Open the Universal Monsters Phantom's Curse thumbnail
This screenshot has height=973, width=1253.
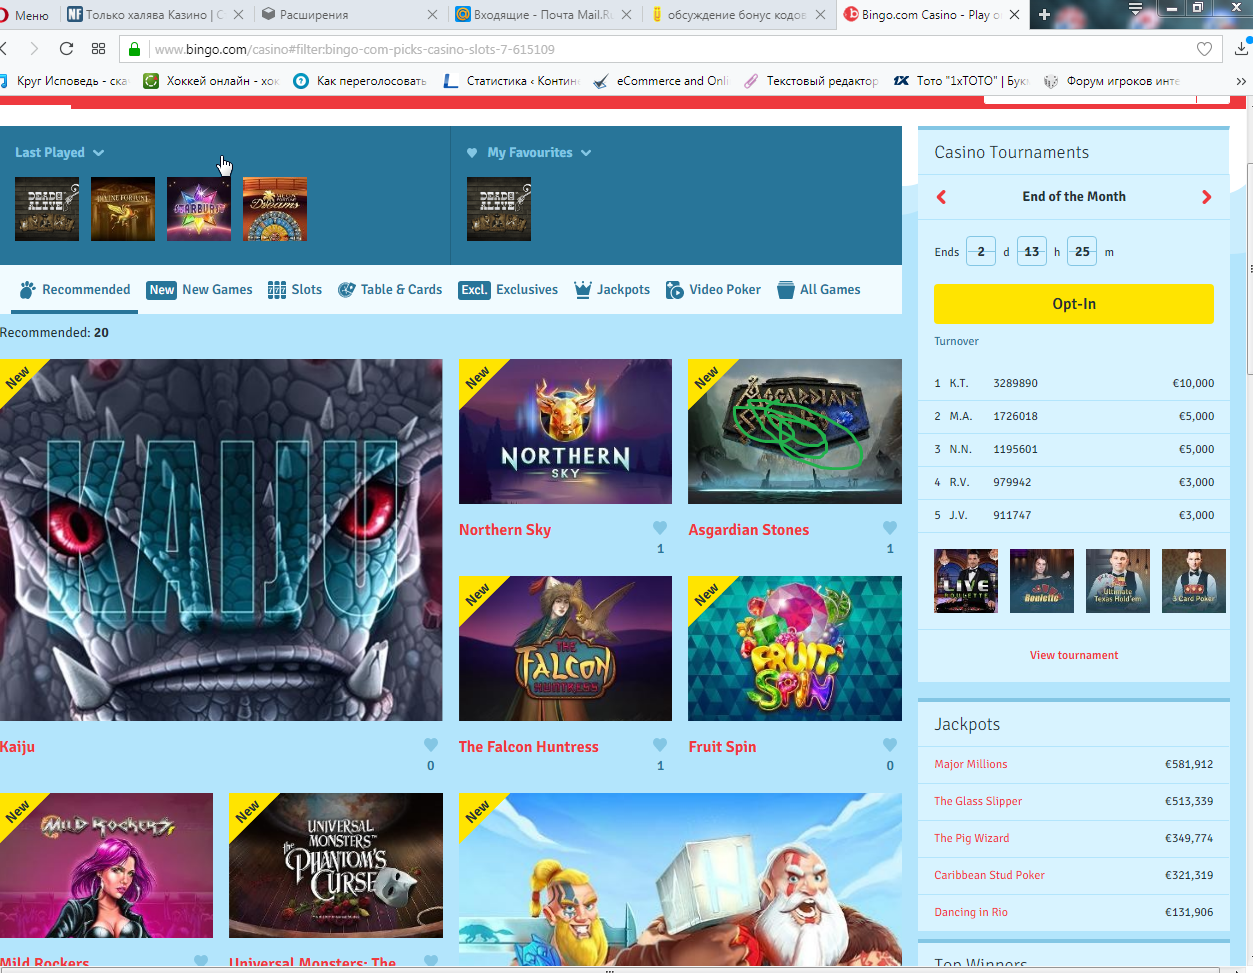pyautogui.click(x=336, y=865)
